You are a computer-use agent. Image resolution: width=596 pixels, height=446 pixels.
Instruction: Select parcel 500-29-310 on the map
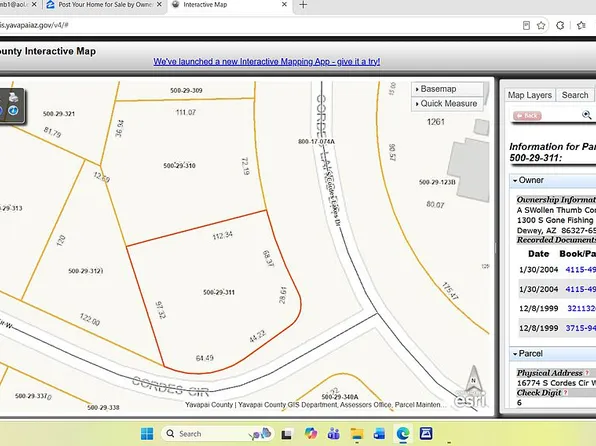(x=179, y=166)
